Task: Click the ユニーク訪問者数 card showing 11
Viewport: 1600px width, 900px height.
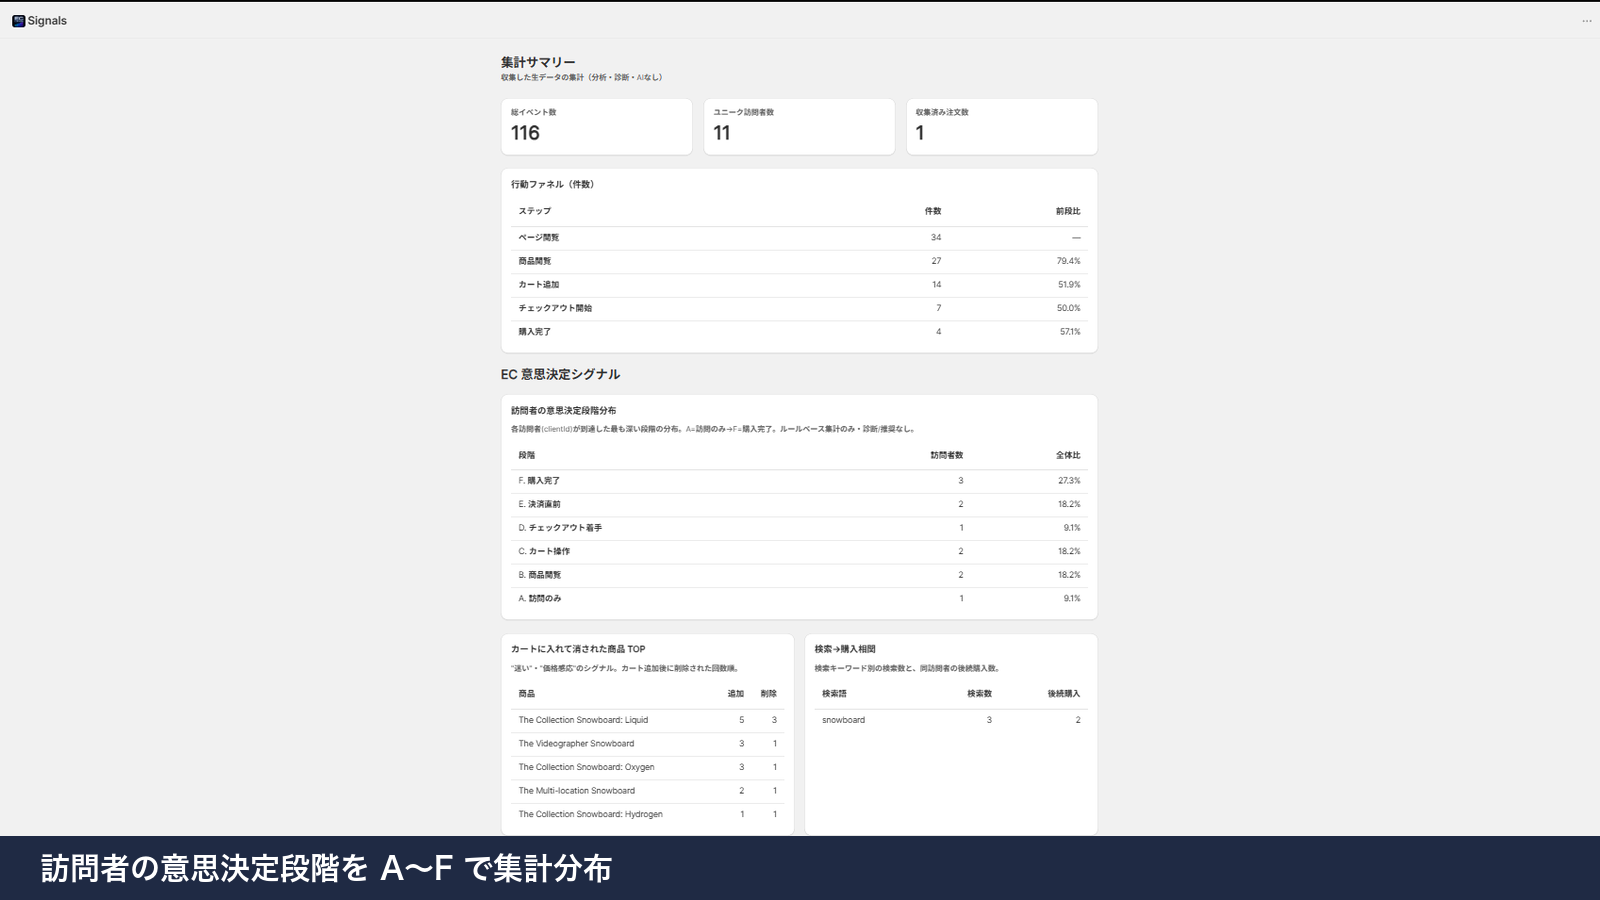Action: click(799, 127)
